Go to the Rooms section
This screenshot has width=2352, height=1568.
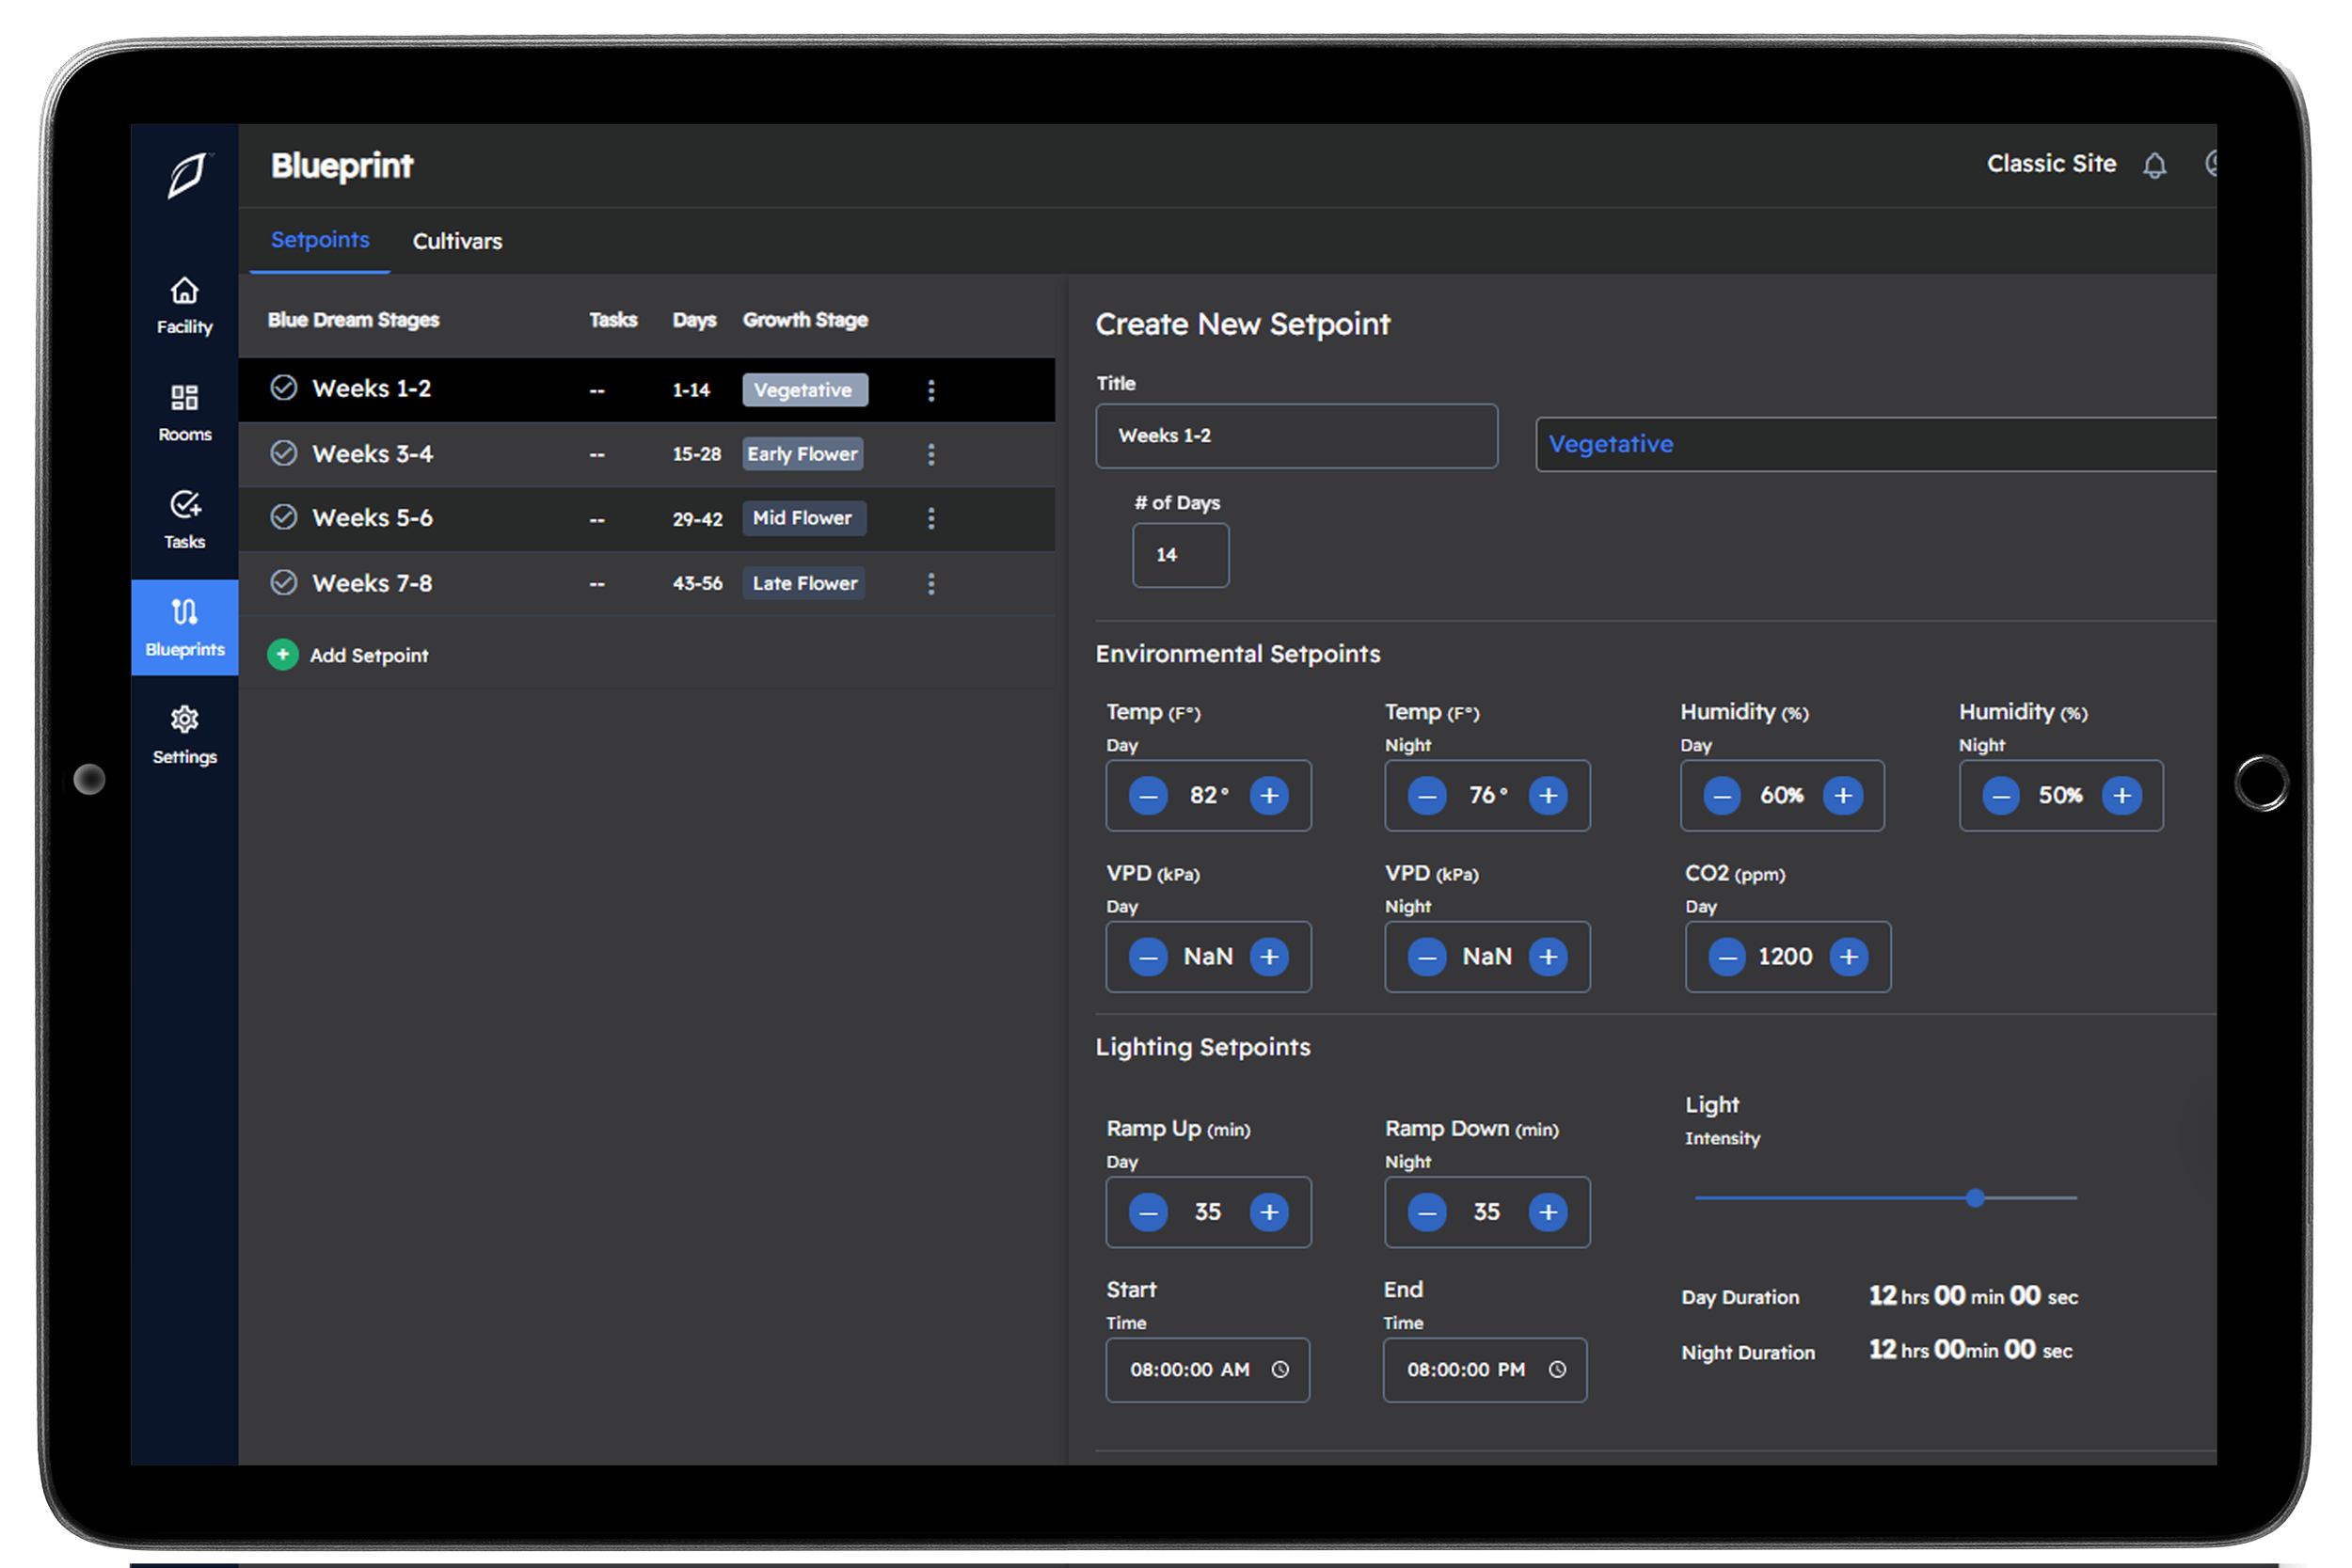click(x=184, y=413)
